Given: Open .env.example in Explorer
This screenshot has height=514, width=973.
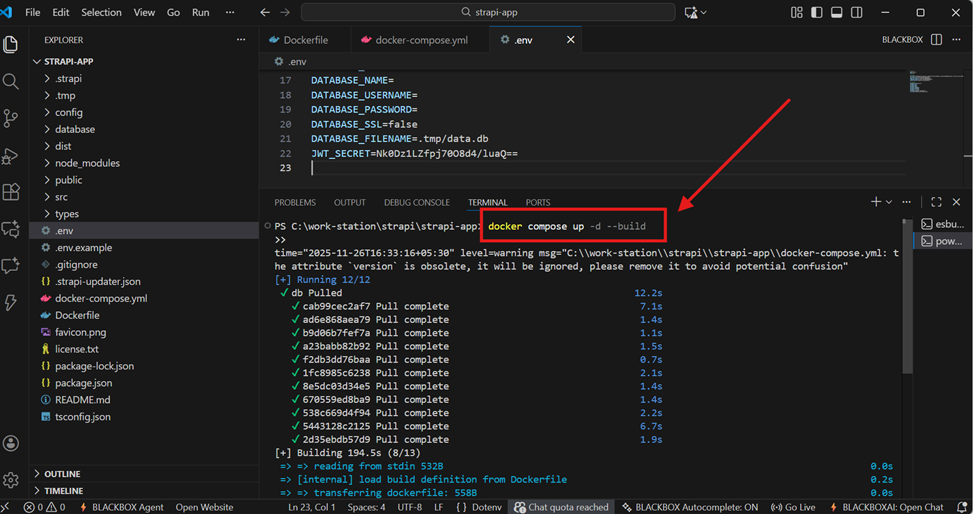Looking at the screenshot, I should click(144, 248).
